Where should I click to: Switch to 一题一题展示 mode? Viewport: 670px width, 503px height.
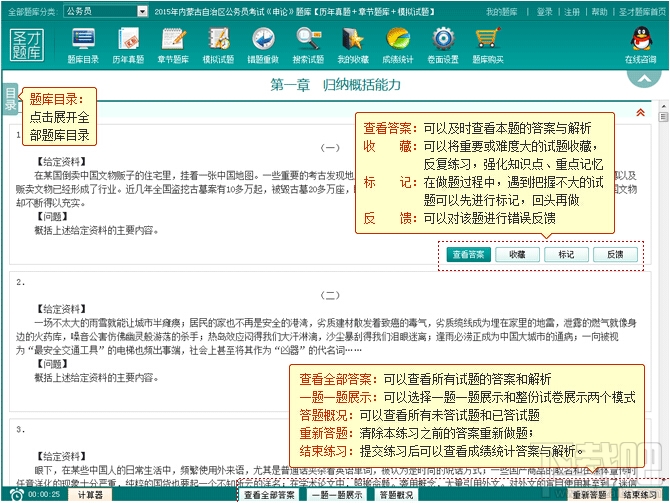click(338, 495)
